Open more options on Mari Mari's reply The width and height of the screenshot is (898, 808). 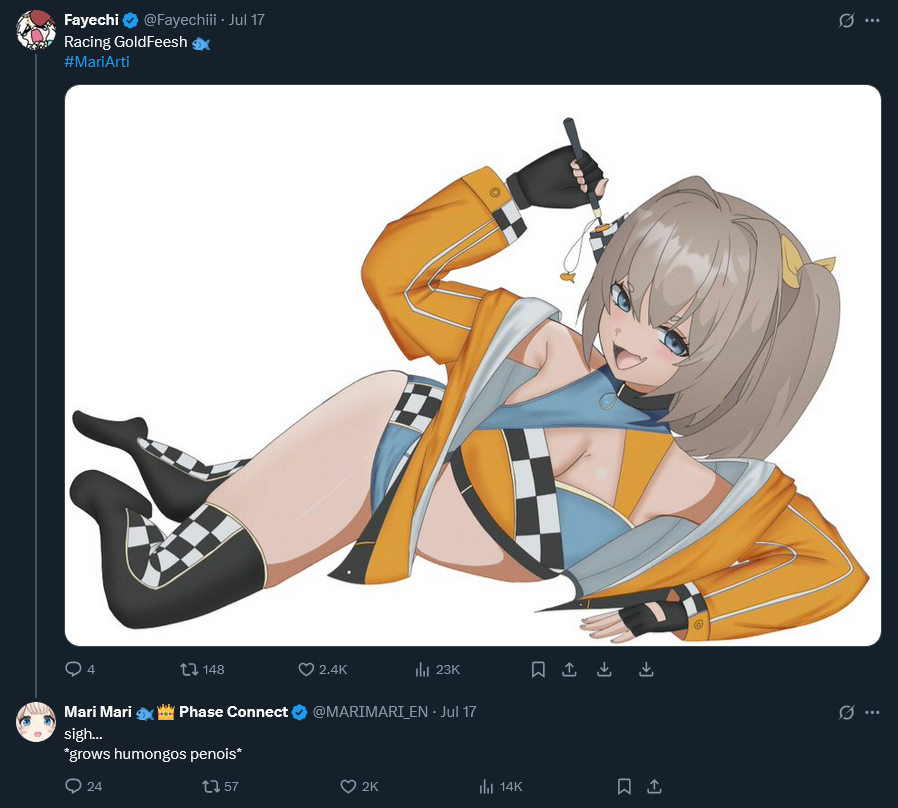(x=872, y=712)
